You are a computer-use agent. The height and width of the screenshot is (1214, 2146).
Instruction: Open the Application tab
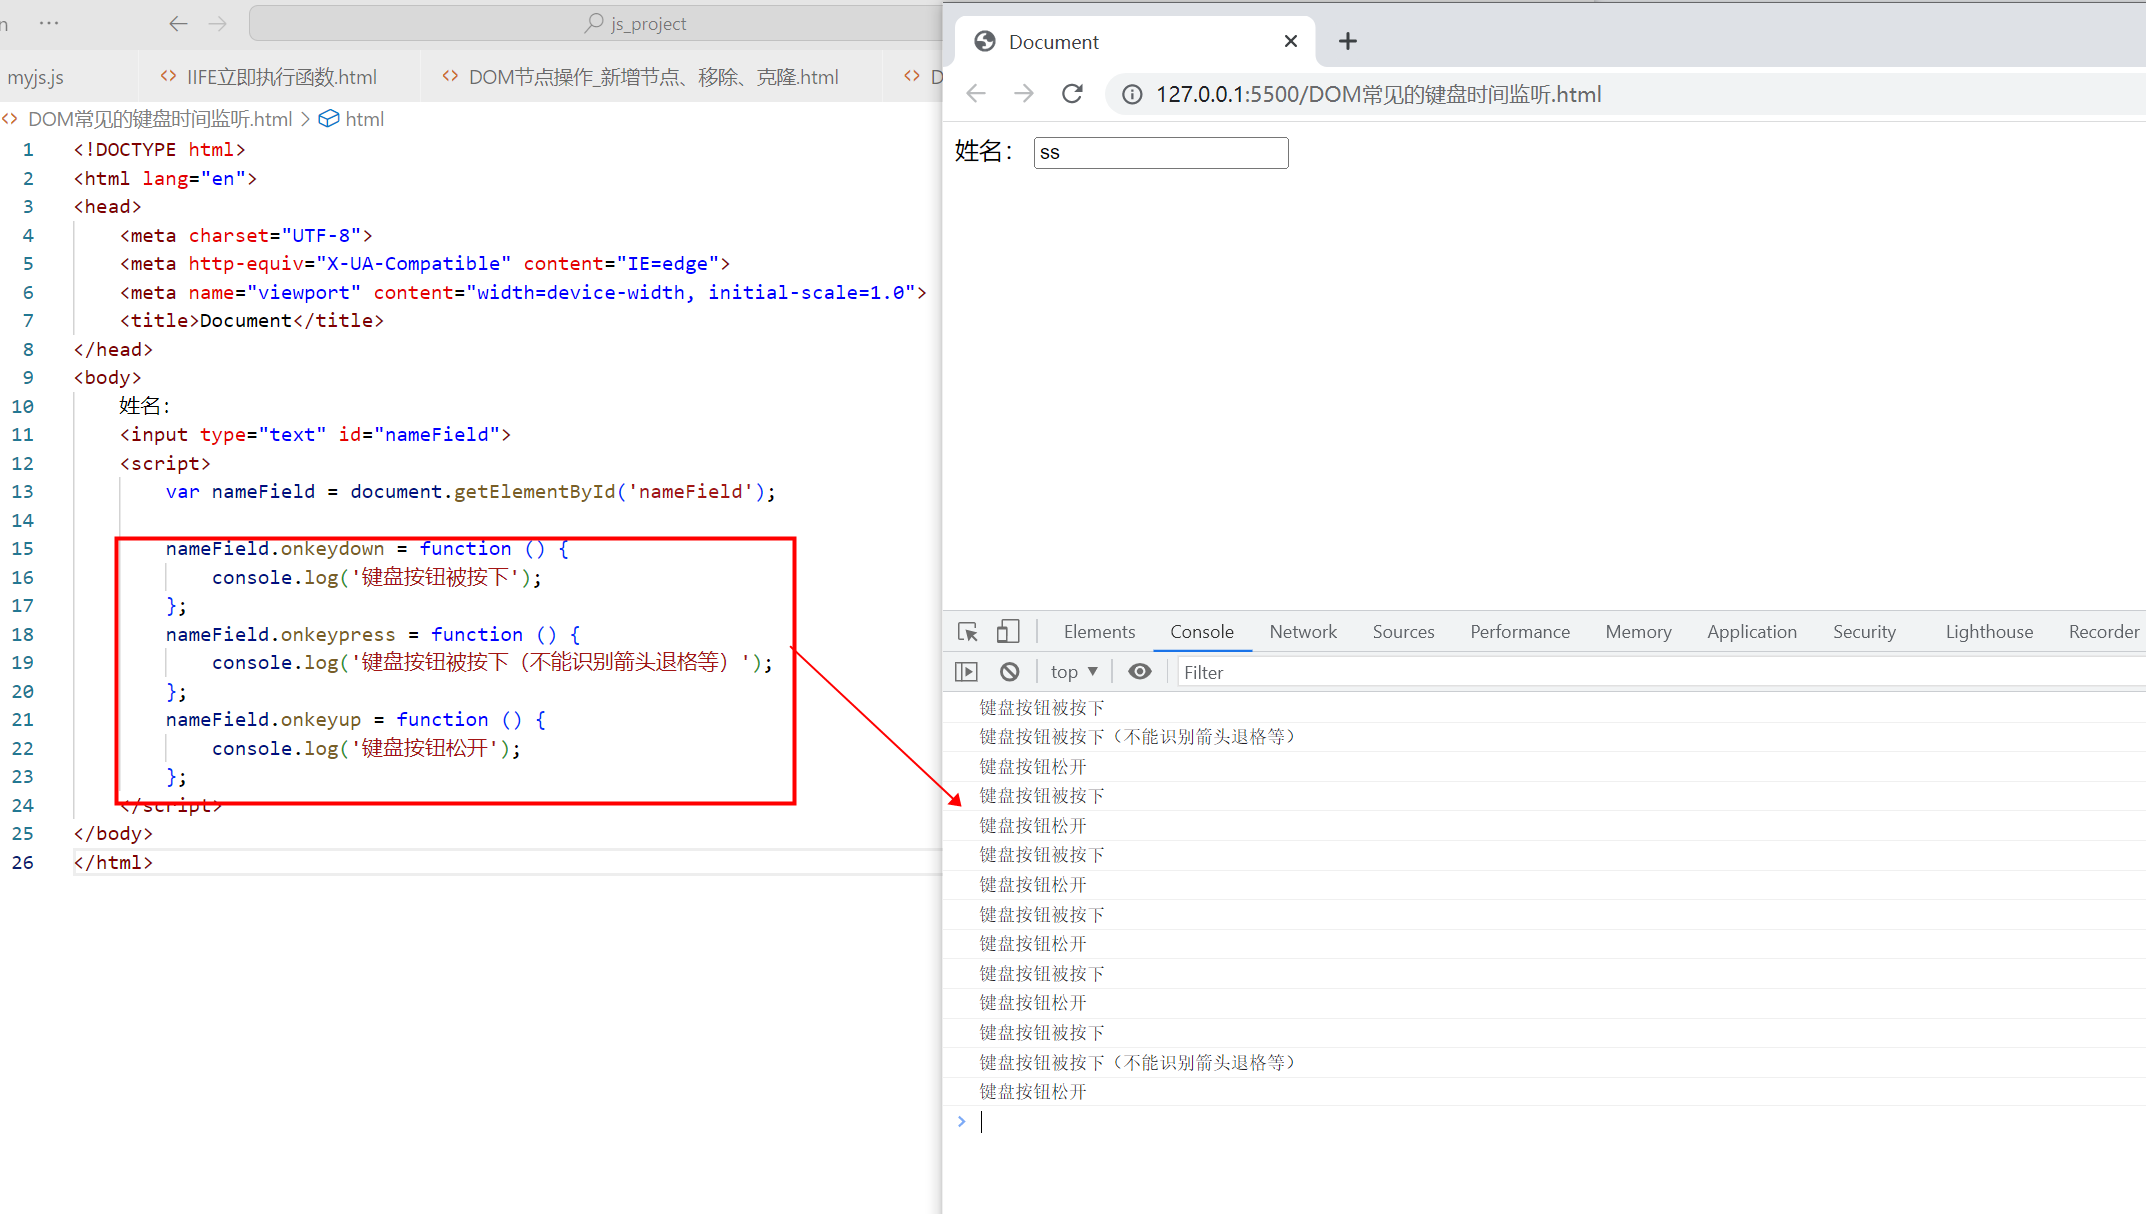coord(1752,632)
